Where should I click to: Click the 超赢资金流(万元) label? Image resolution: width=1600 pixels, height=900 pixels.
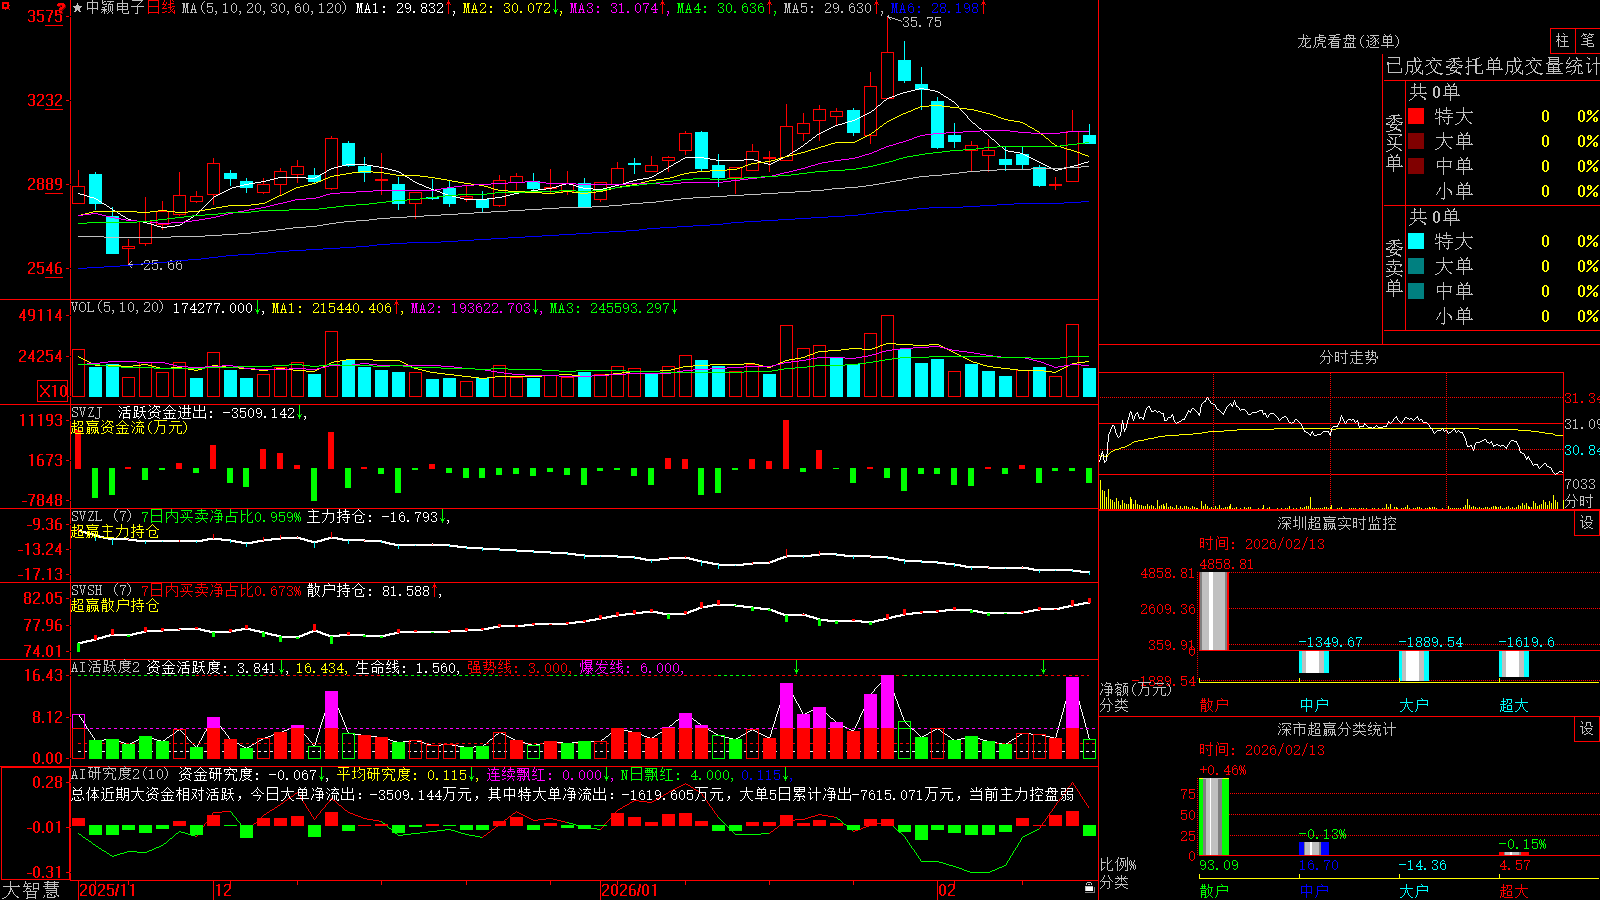(x=129, y=427)
